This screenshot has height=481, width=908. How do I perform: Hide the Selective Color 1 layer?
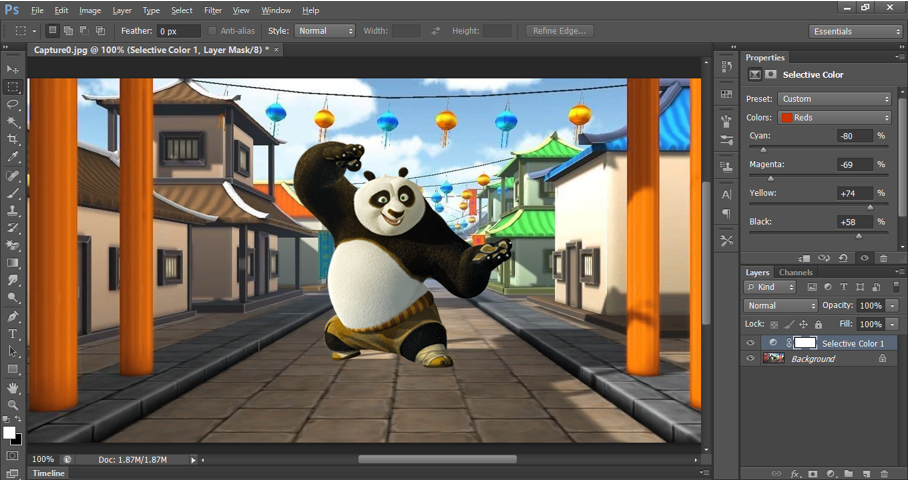coord(750,343)
